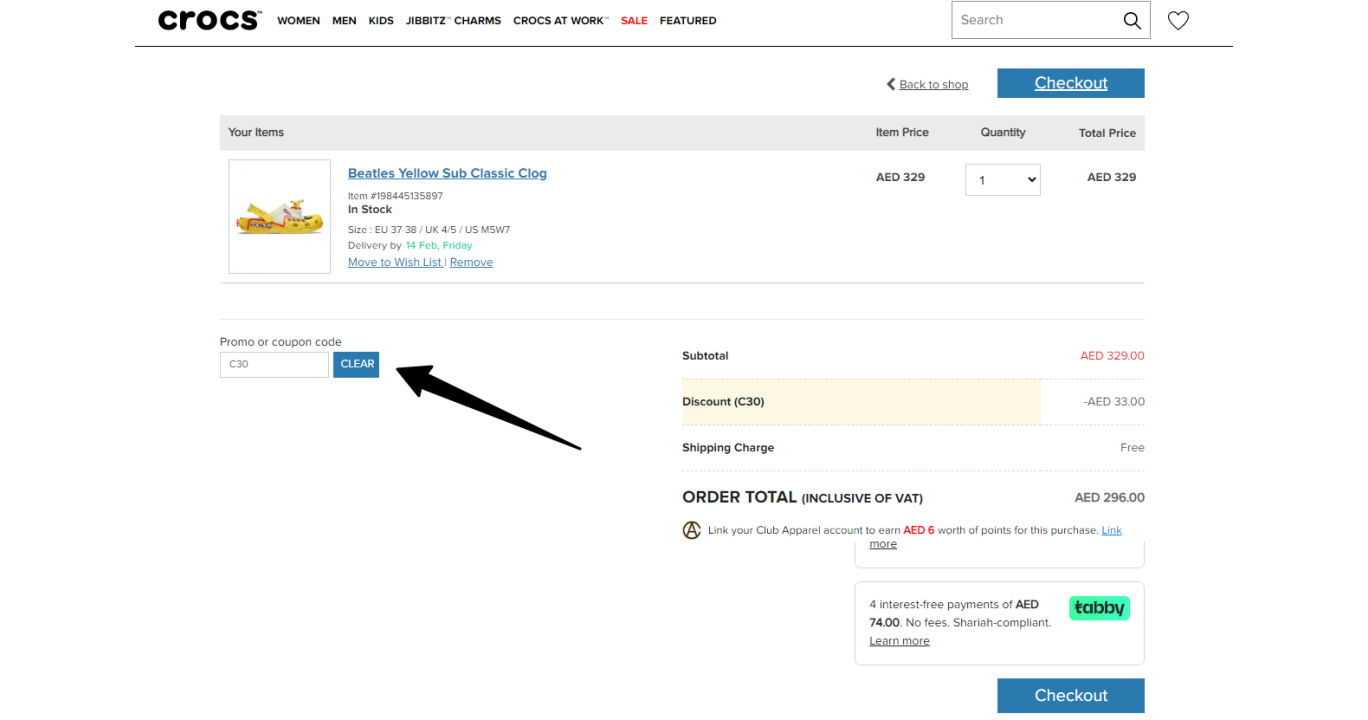Click the Back to shop link

[933, 85]
